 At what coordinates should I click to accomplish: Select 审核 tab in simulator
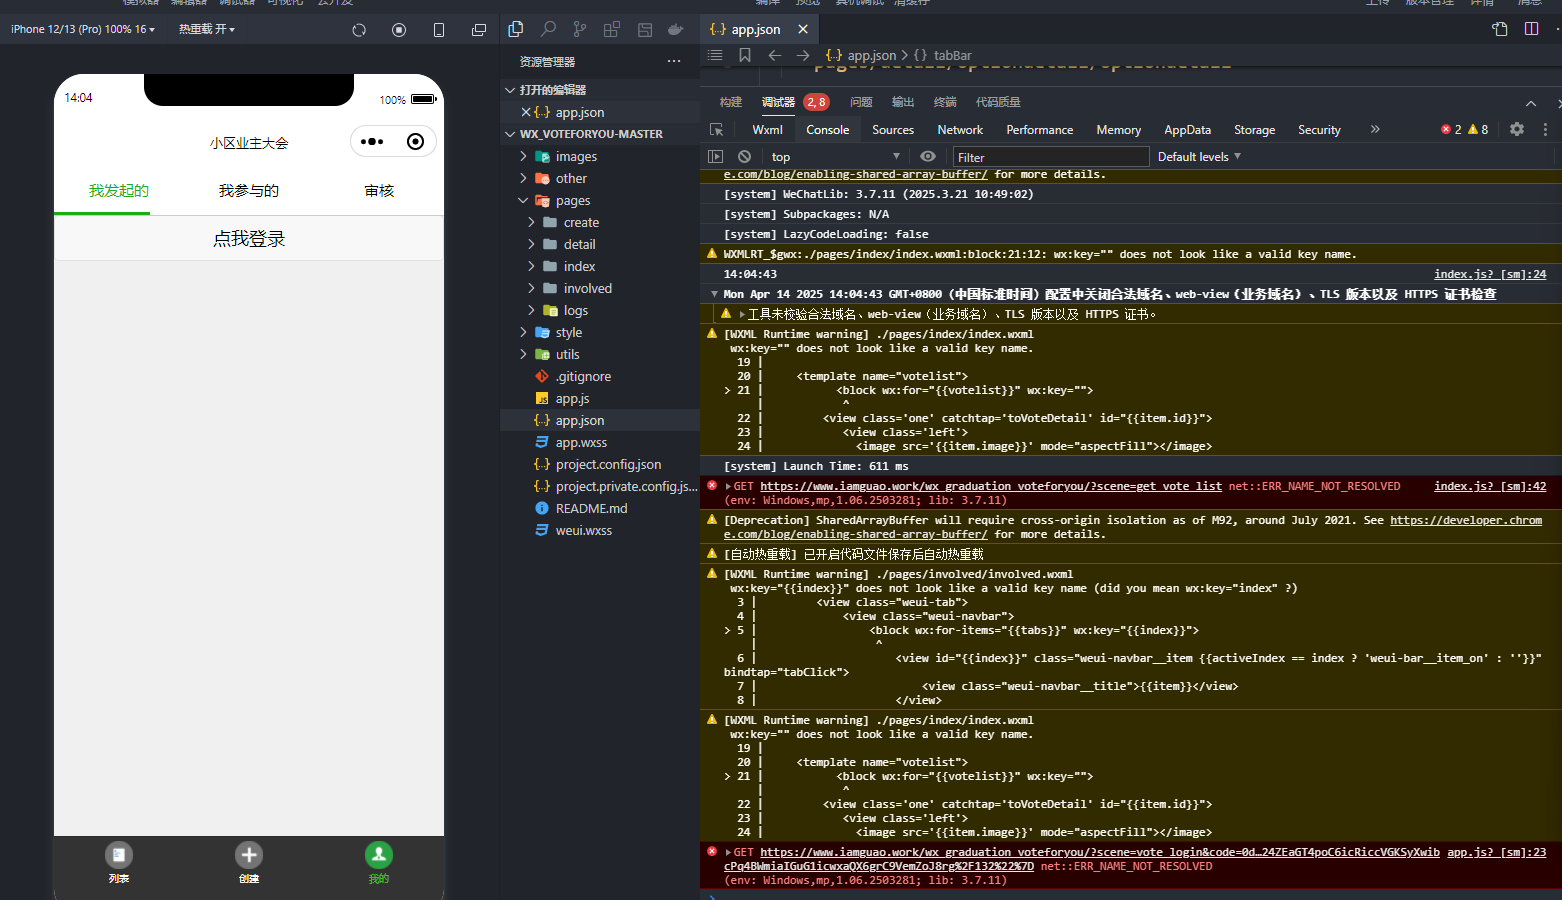pyautogui.click(x=379, y=191)
